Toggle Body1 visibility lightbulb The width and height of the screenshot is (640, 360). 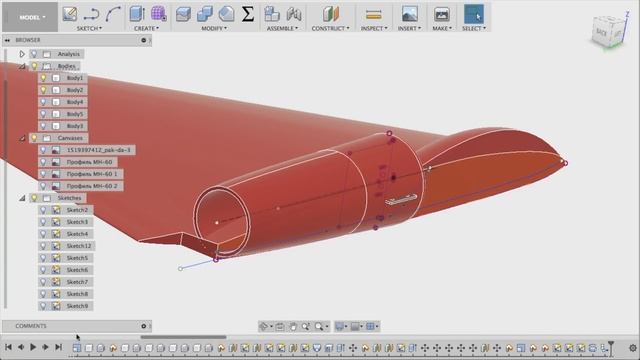tap(43, 78)
